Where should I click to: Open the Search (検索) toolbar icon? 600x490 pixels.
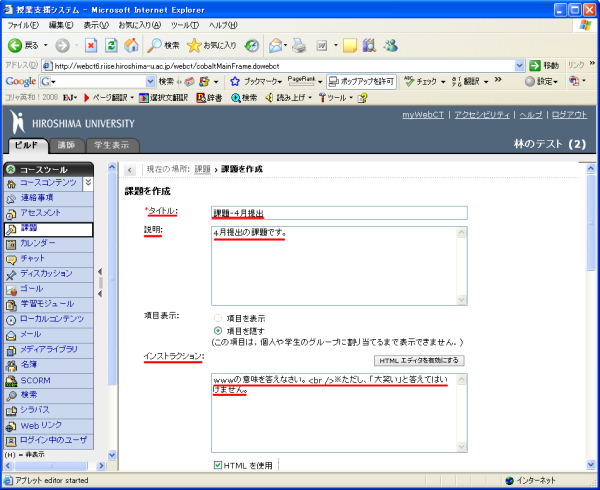click(155, 46)
